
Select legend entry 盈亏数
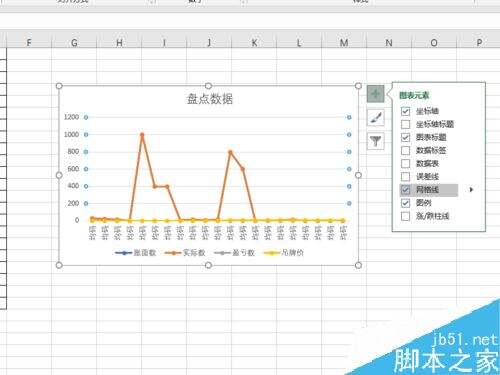234,253
